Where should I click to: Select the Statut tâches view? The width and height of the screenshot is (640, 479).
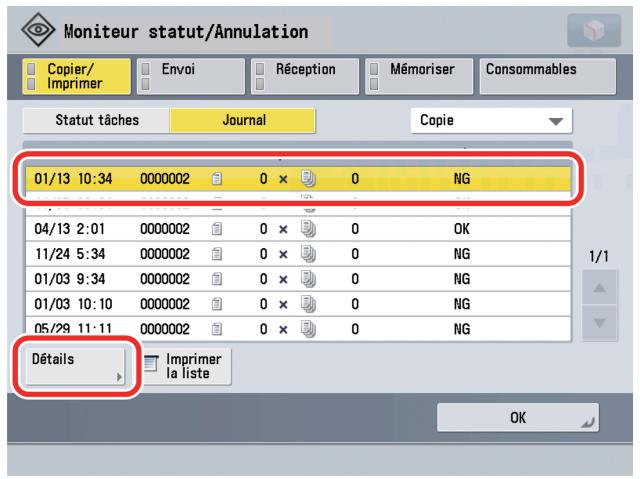pyautogui.click(x=97, y=120)
